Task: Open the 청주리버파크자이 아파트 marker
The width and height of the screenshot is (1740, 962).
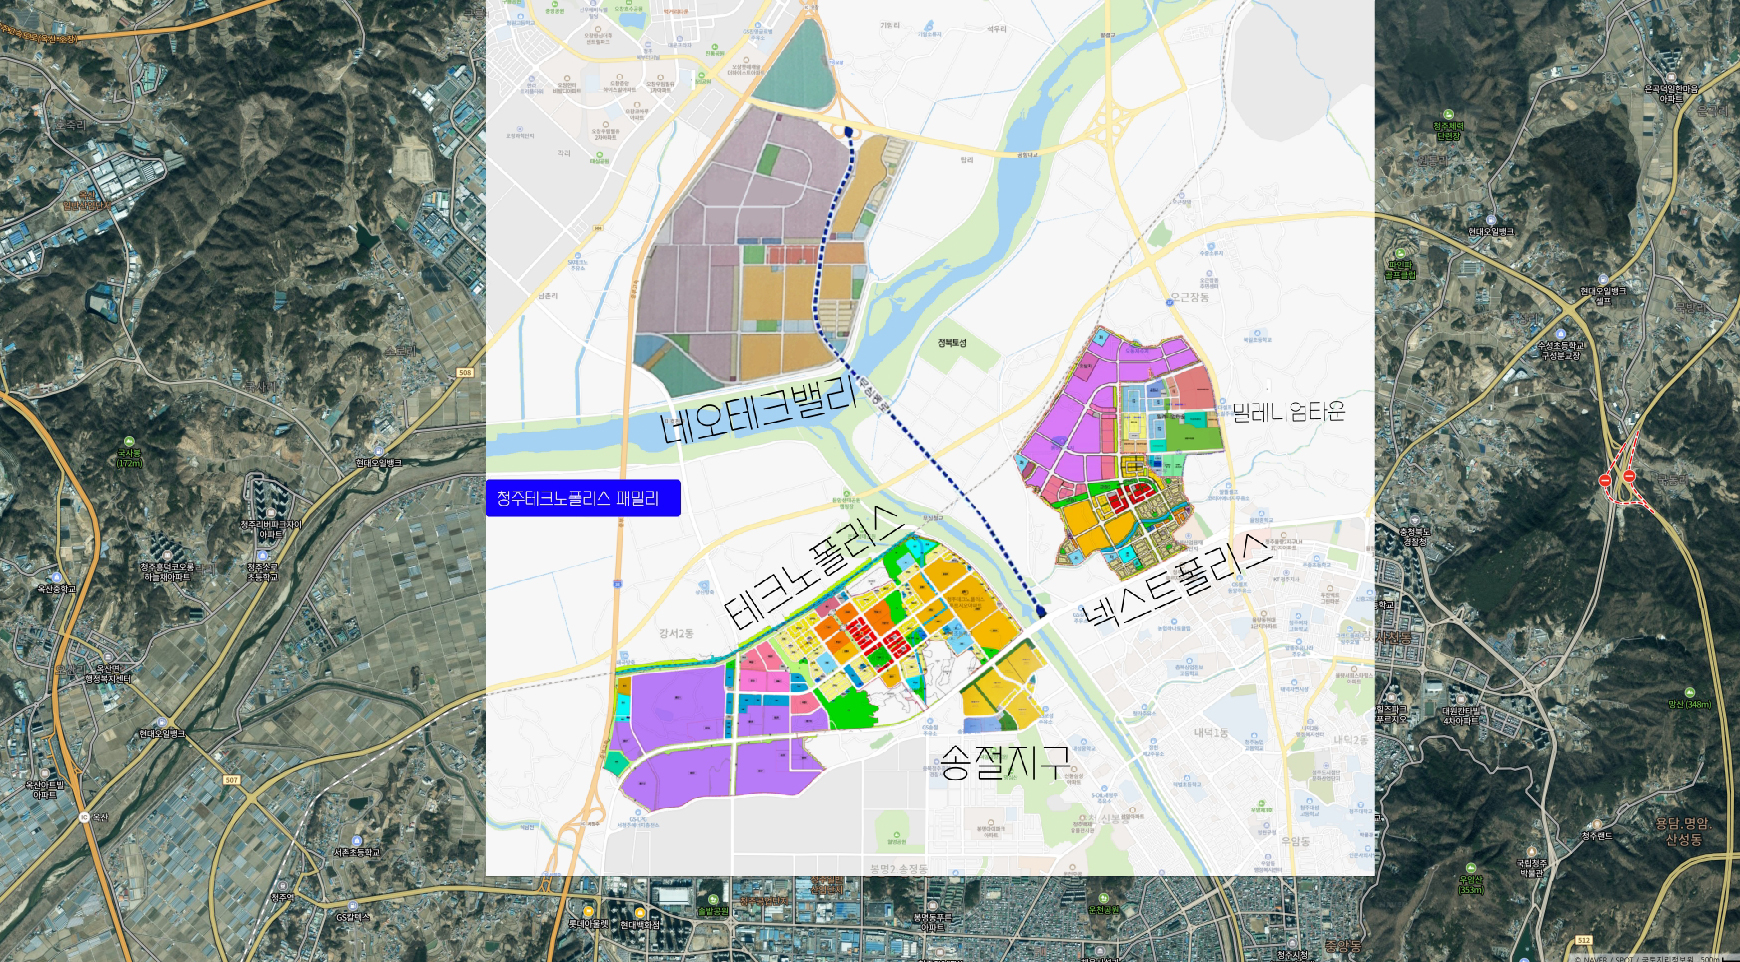Action: (x=271, y=524)
